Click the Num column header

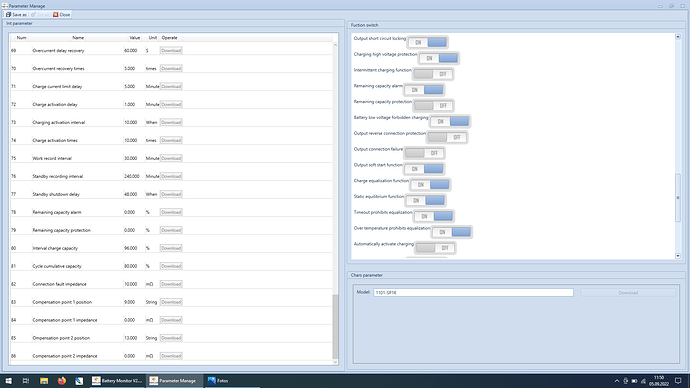(x=21, y=38)
